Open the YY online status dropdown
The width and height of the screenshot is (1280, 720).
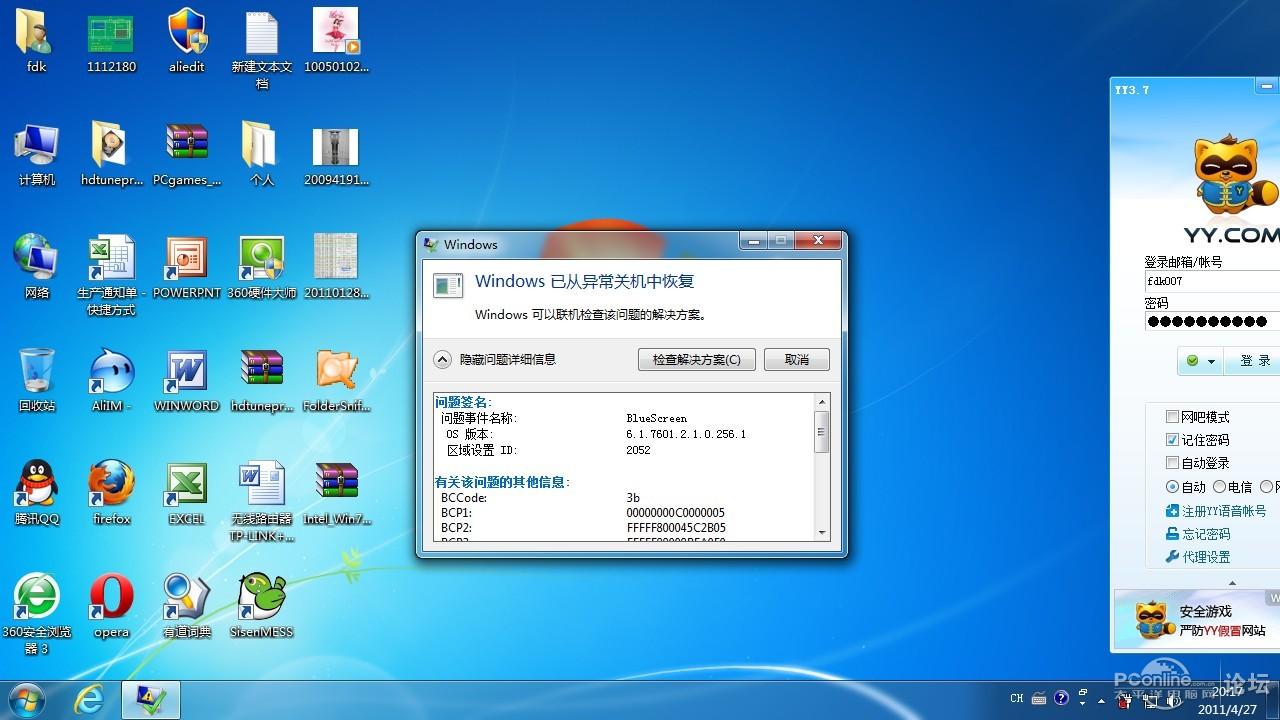tap(1200, 361)
